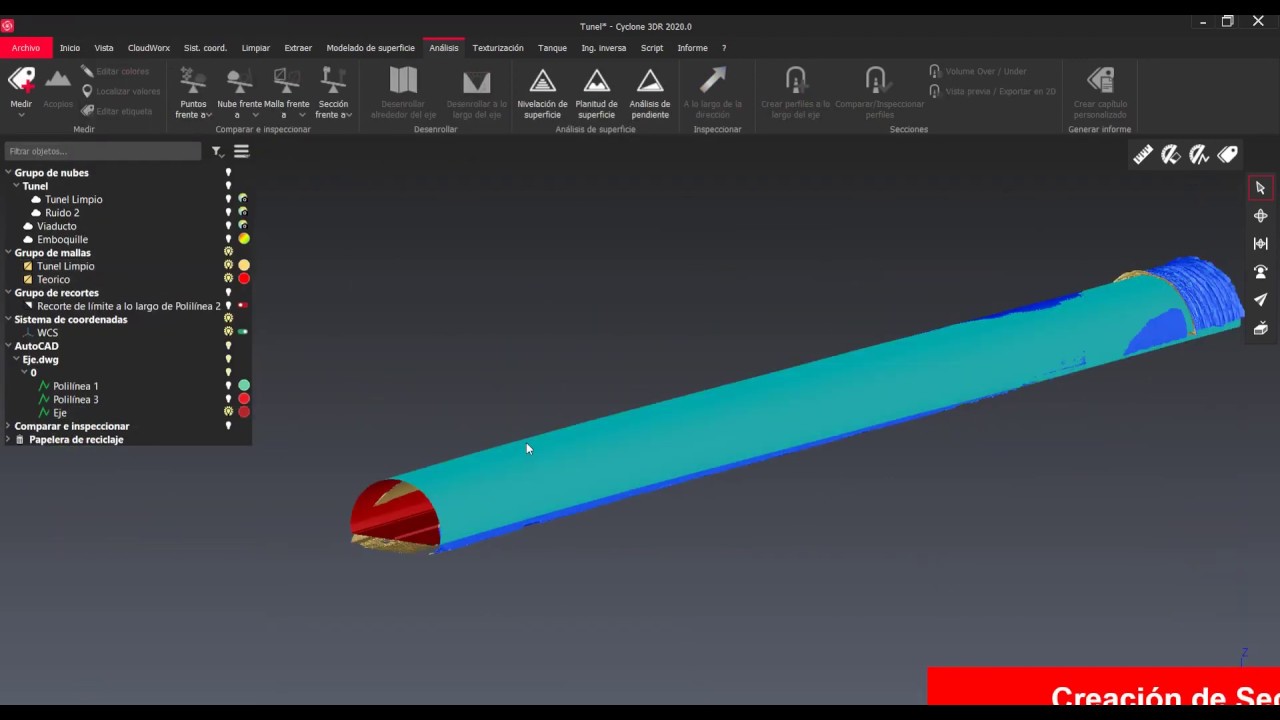Viewport: 1280px width, 720px height.
Task: Open Sección frente a comparison
Action: pos(333,92)
